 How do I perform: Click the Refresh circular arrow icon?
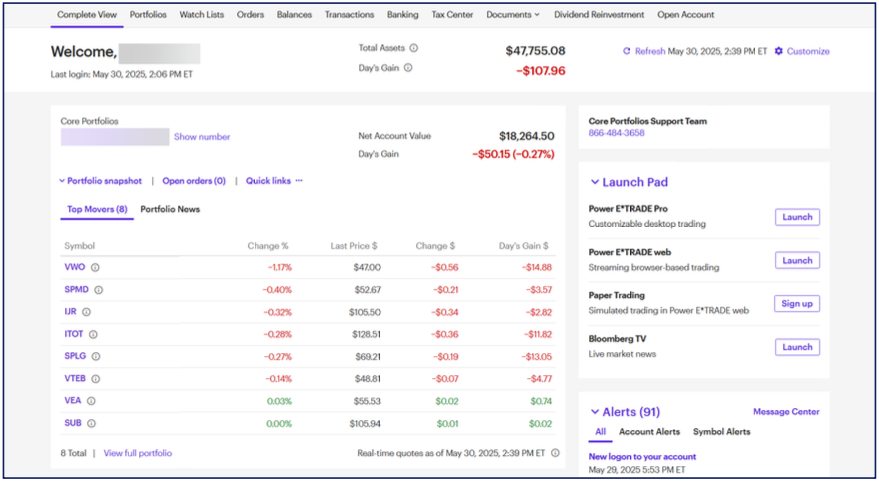pyautogui.click(x=627, y=51)
